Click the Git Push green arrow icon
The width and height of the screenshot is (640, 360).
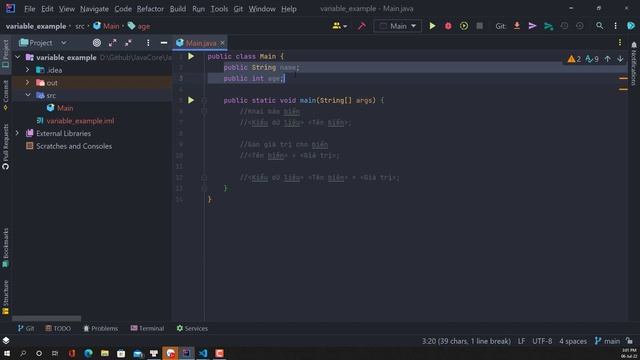(x=549, y=26)
